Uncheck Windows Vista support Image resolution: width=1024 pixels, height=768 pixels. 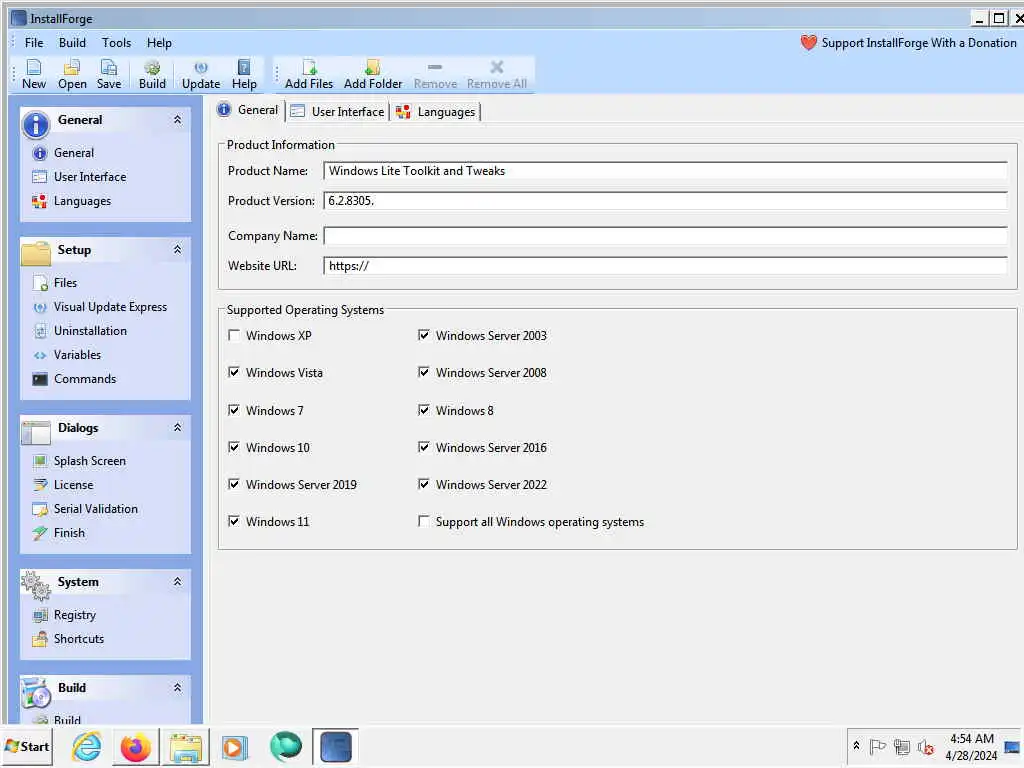pyautogui.click(x=234, y=373)
